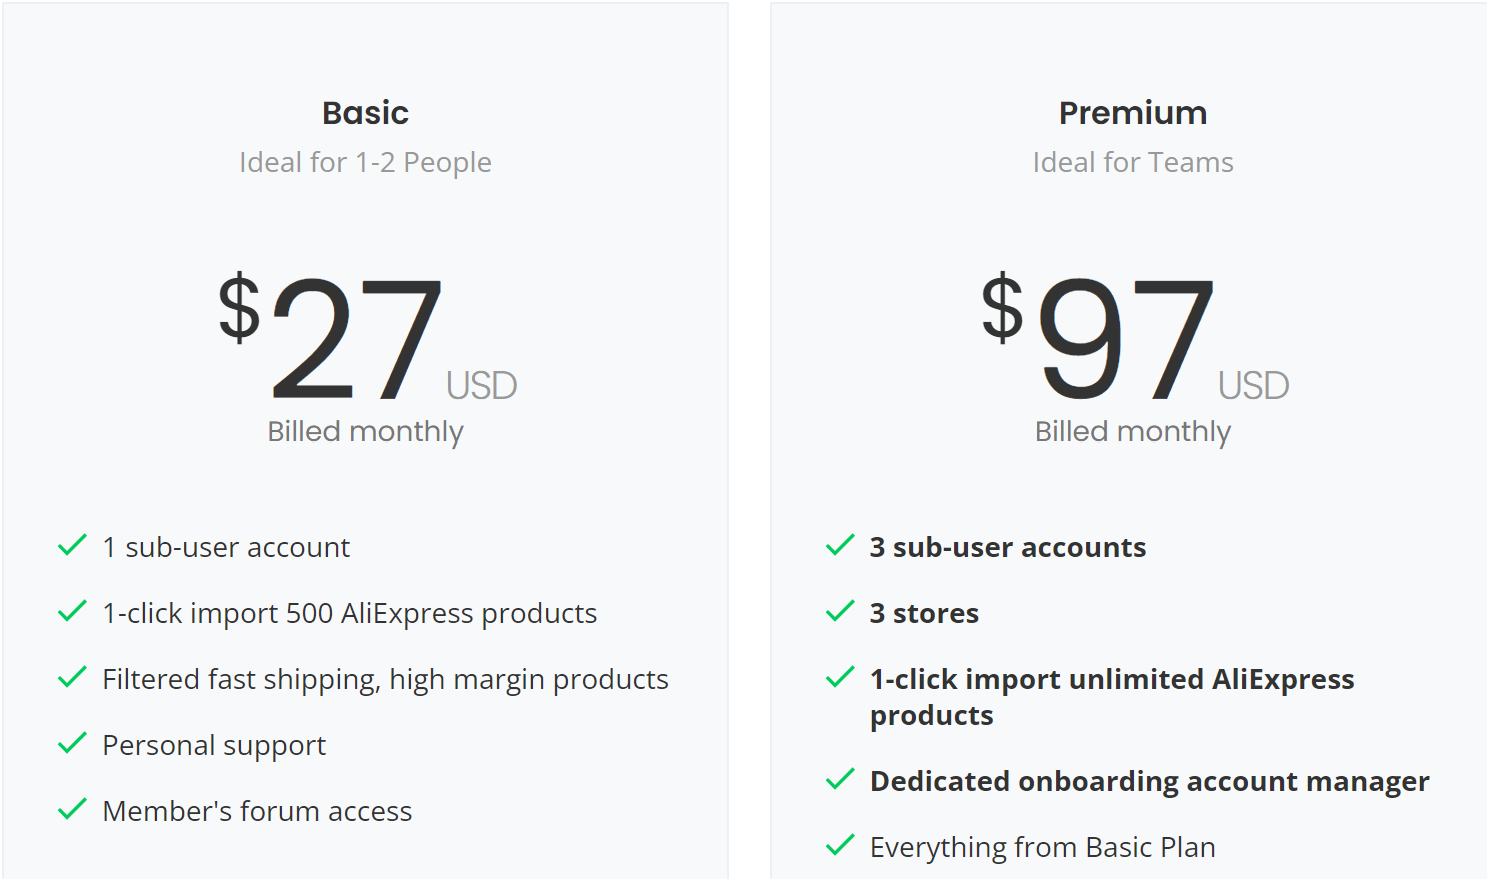Click the Everything from Basic Plan text
This screenshot has height=880, width=1488.
(x=1042, y=847)
